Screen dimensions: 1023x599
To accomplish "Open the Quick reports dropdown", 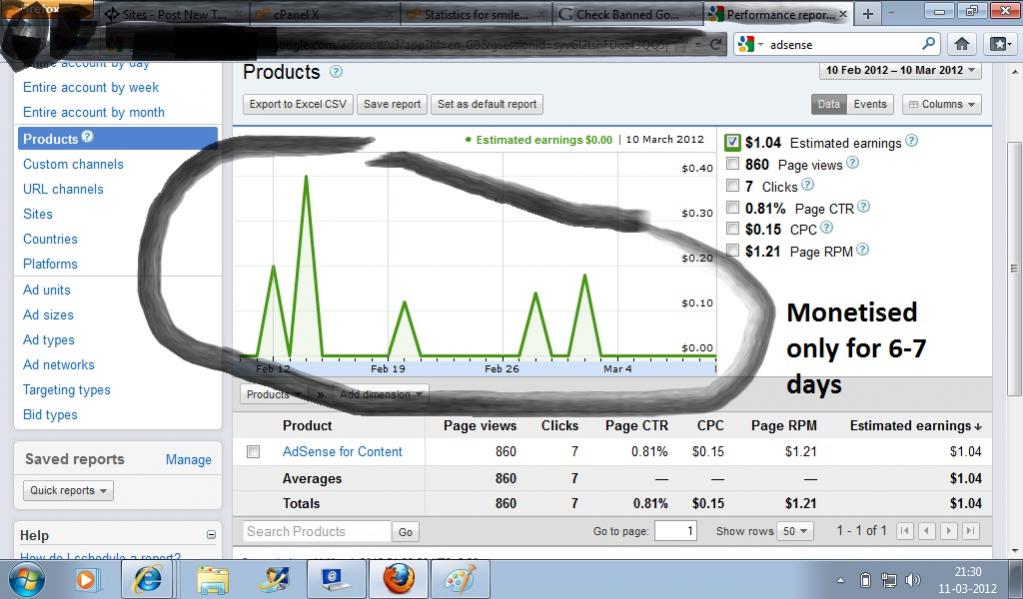I will click(68, 490).
